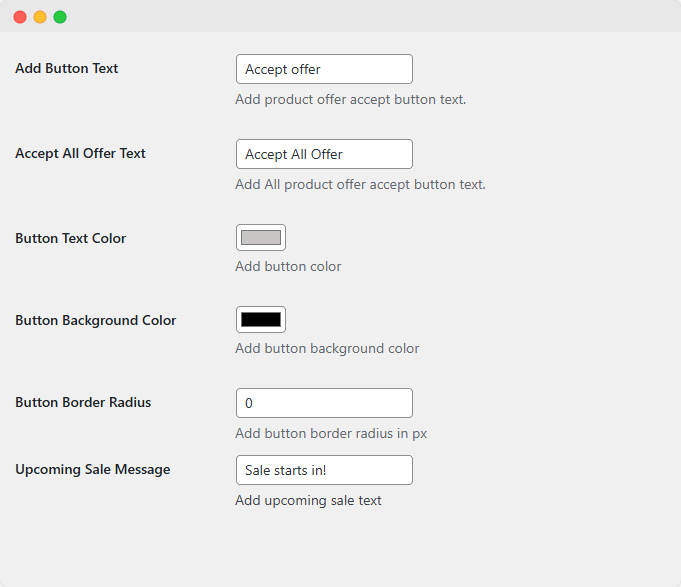Click the "Add button border radius in px" hint
681x587 pixels.
click(331, 433)
